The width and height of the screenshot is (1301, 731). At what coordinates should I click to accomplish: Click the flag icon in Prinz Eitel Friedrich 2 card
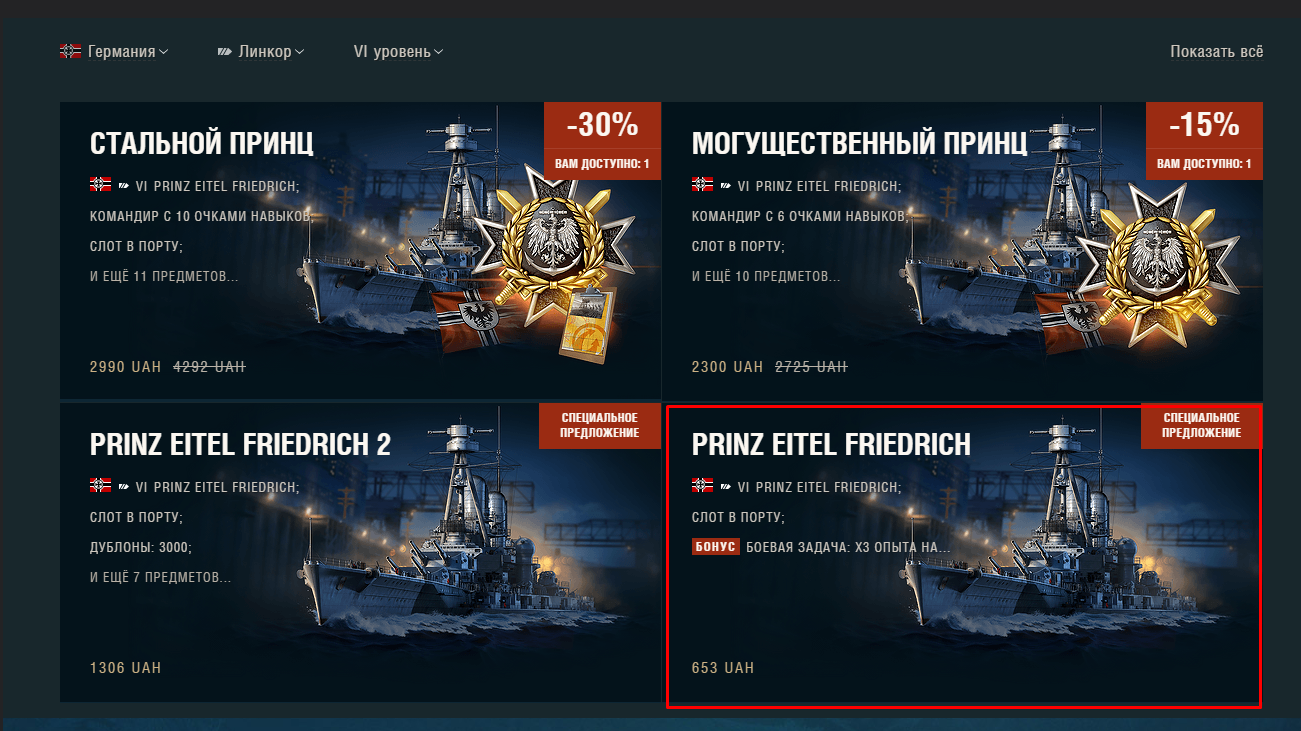[100, 485]
